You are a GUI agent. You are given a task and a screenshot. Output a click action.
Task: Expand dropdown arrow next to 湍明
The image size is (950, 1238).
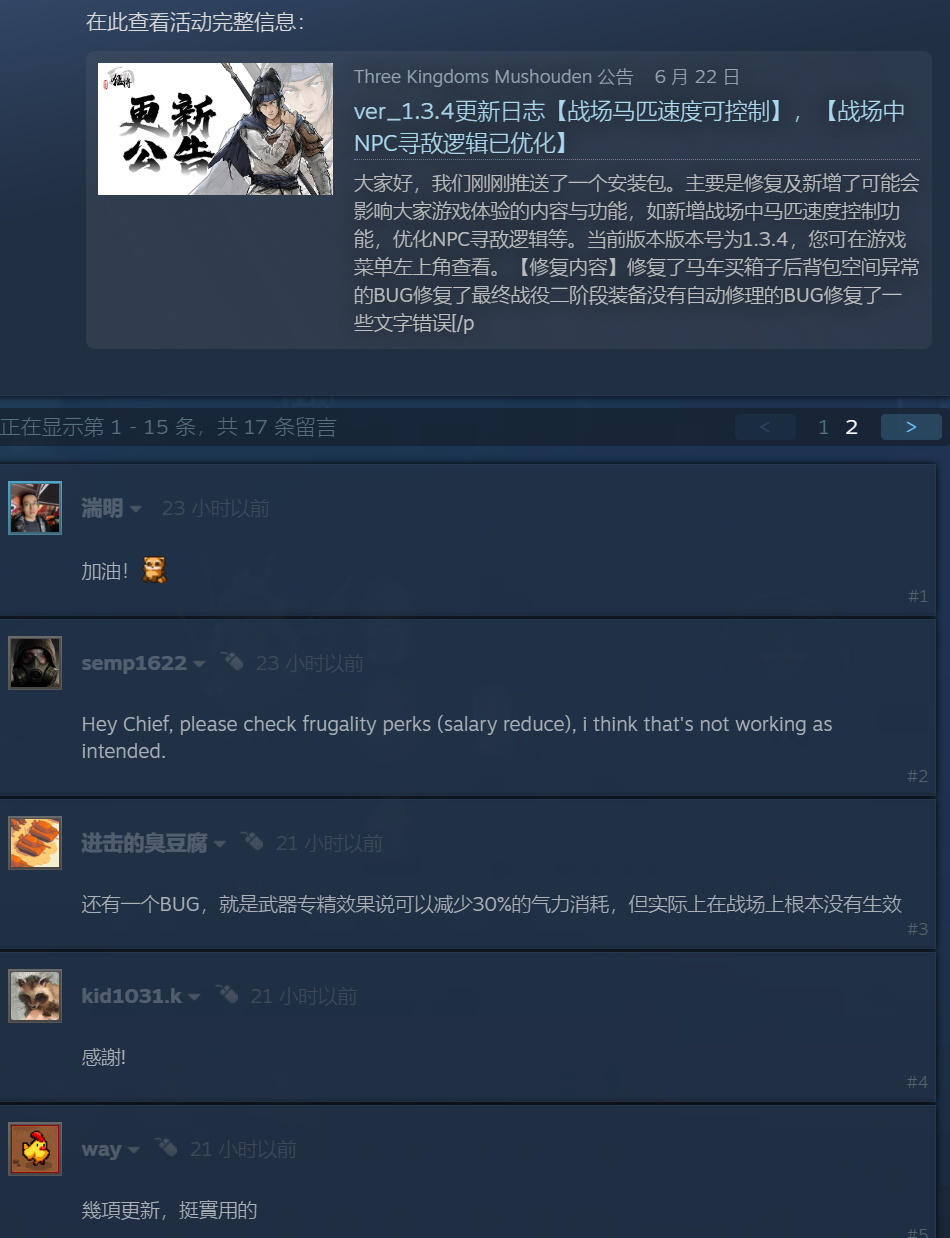[x=136, y=510]
